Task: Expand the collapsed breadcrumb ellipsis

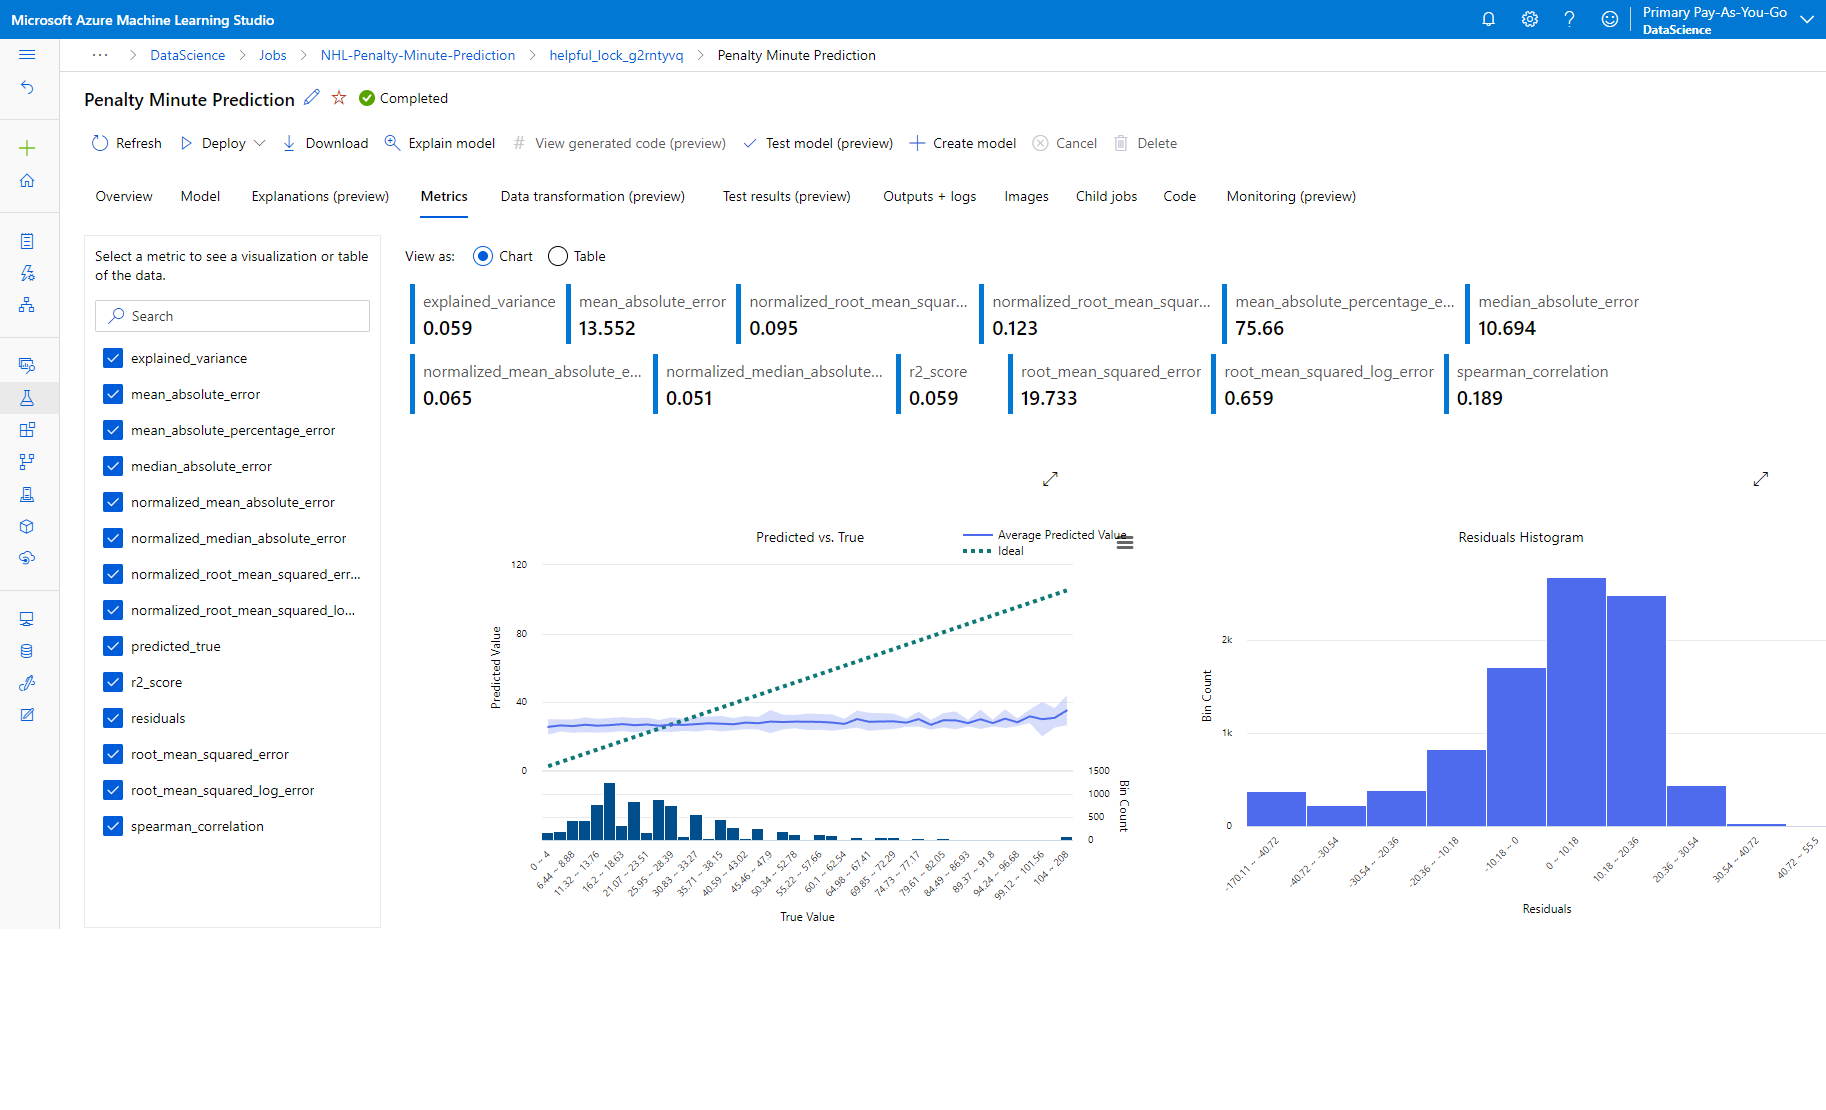Action: [x=99, y=55]
